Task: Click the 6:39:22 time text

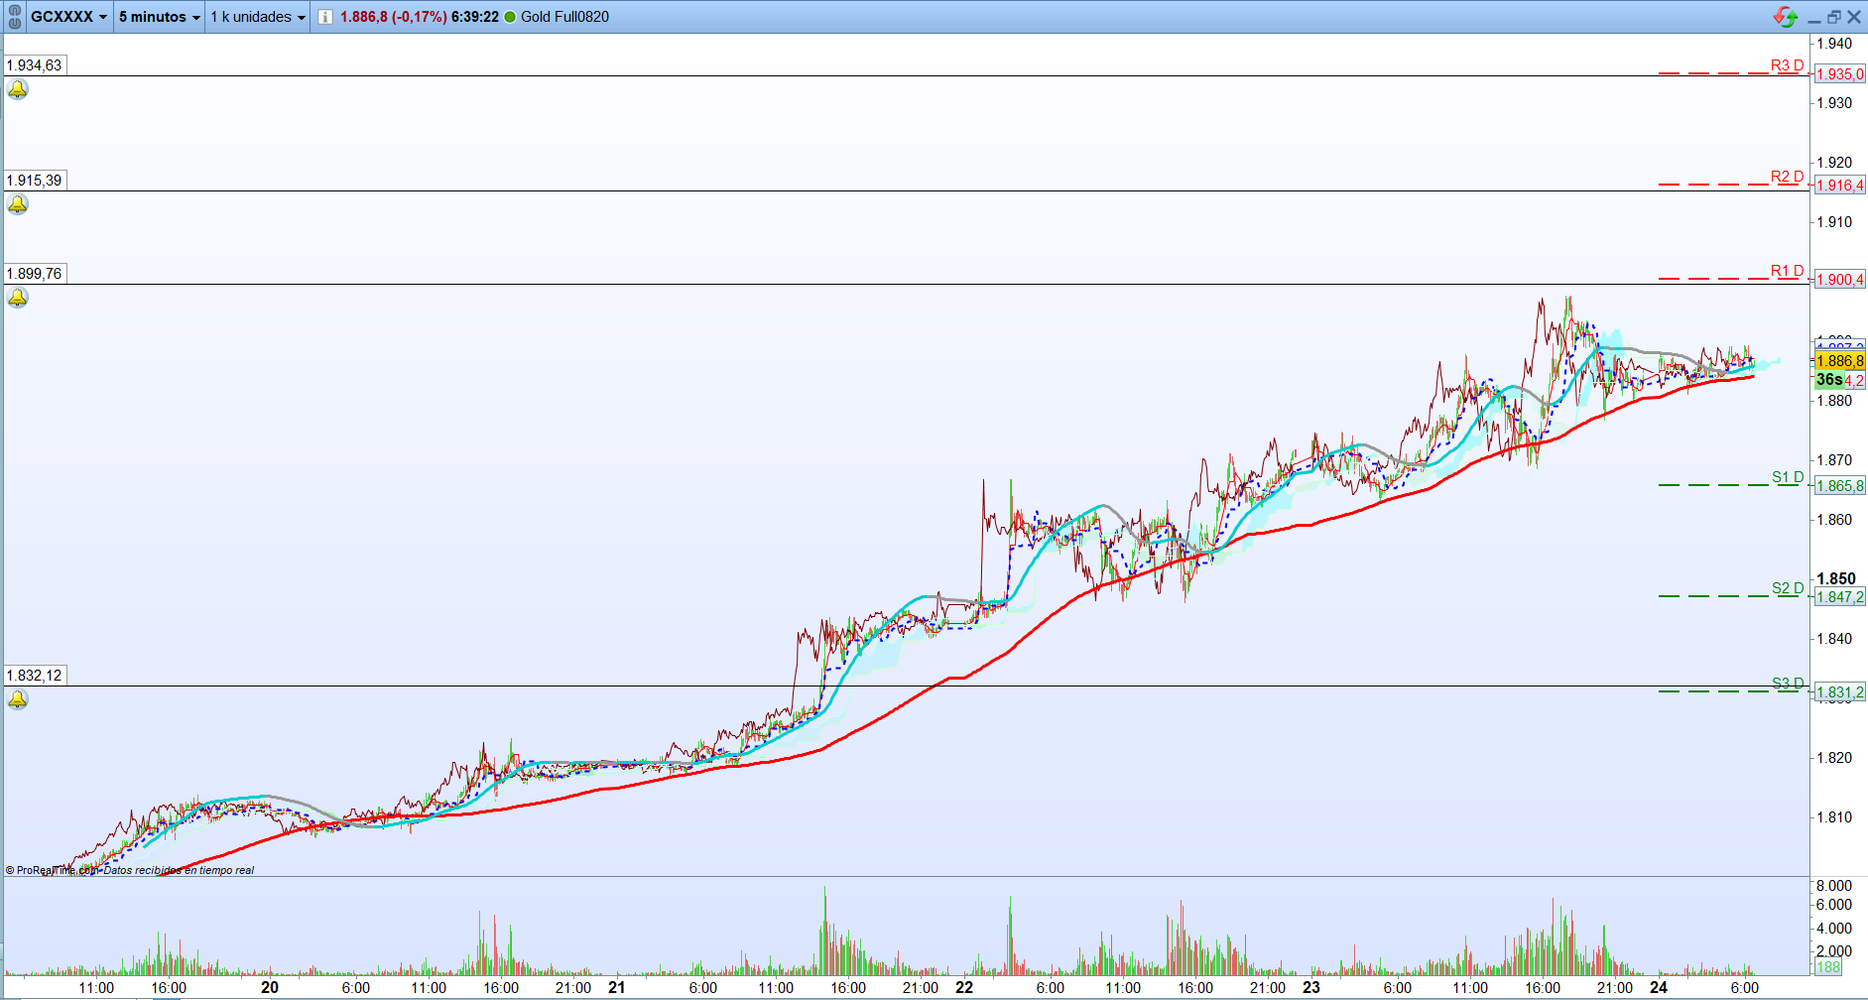Action: pyautogui.click(x=475, y=17)
